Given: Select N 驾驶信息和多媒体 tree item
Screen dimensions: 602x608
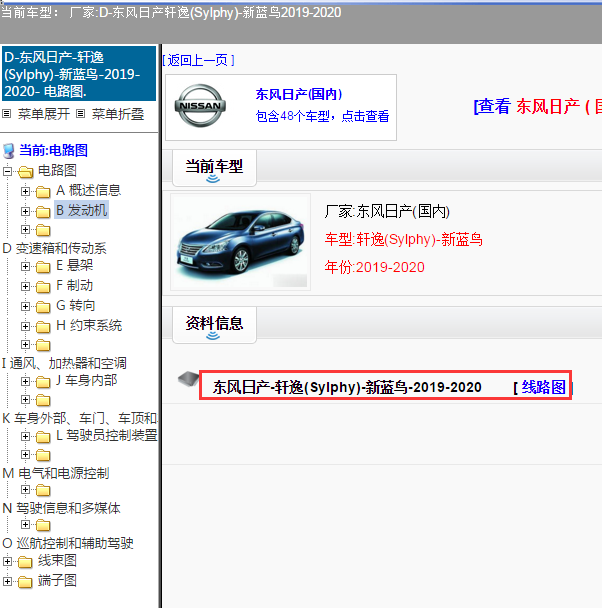Looking at the screenshot, I should [x=61, y=508].
